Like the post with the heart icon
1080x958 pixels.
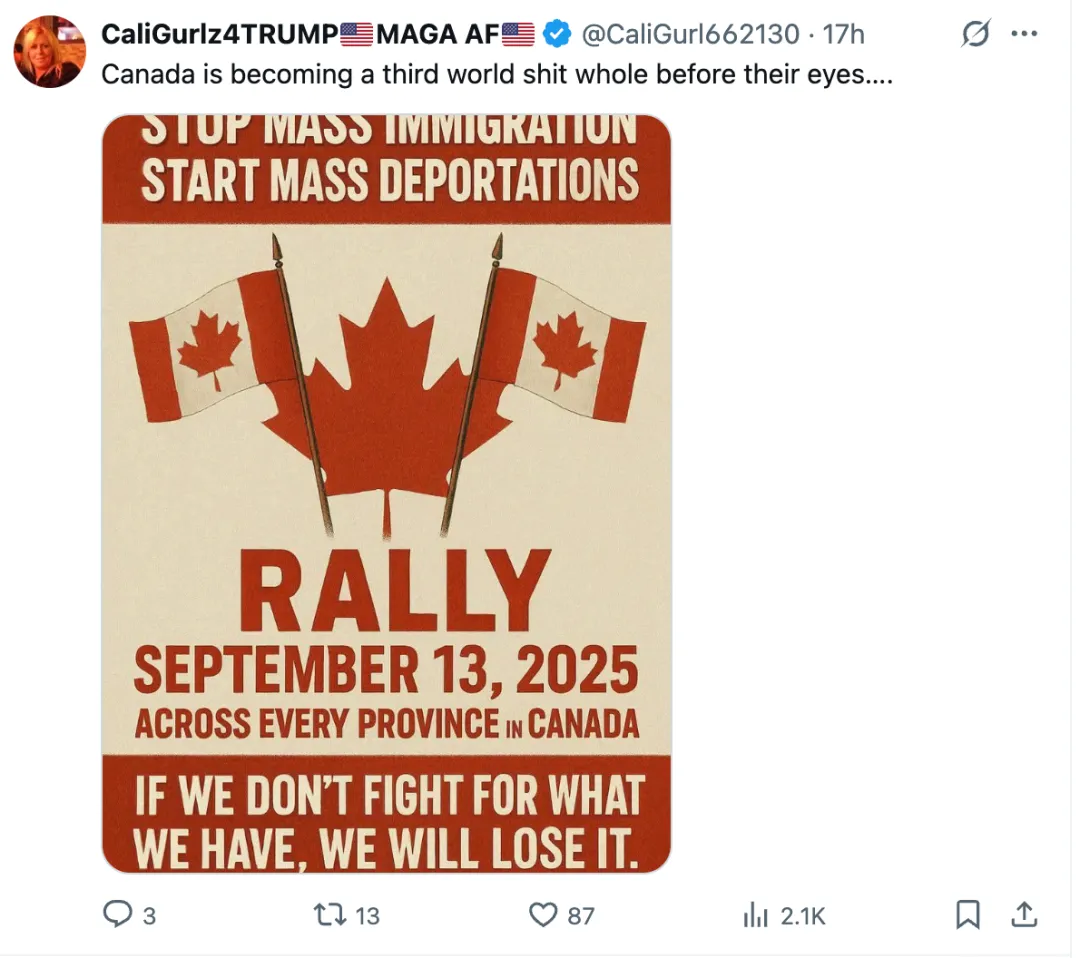point(542,914)
